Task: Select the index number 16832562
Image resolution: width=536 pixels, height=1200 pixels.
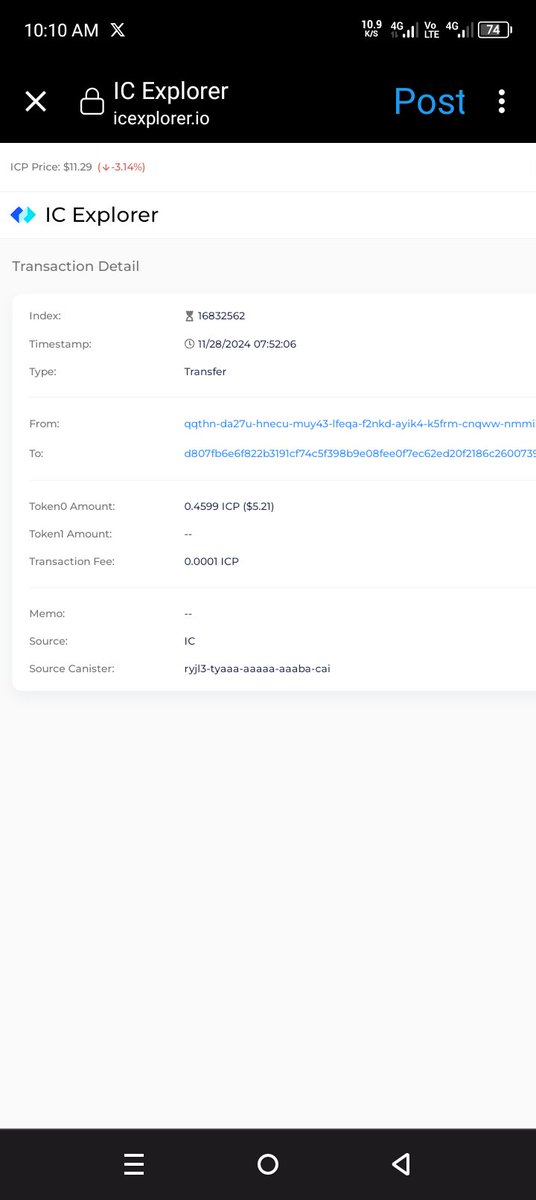Action: (x=221, y=316)
